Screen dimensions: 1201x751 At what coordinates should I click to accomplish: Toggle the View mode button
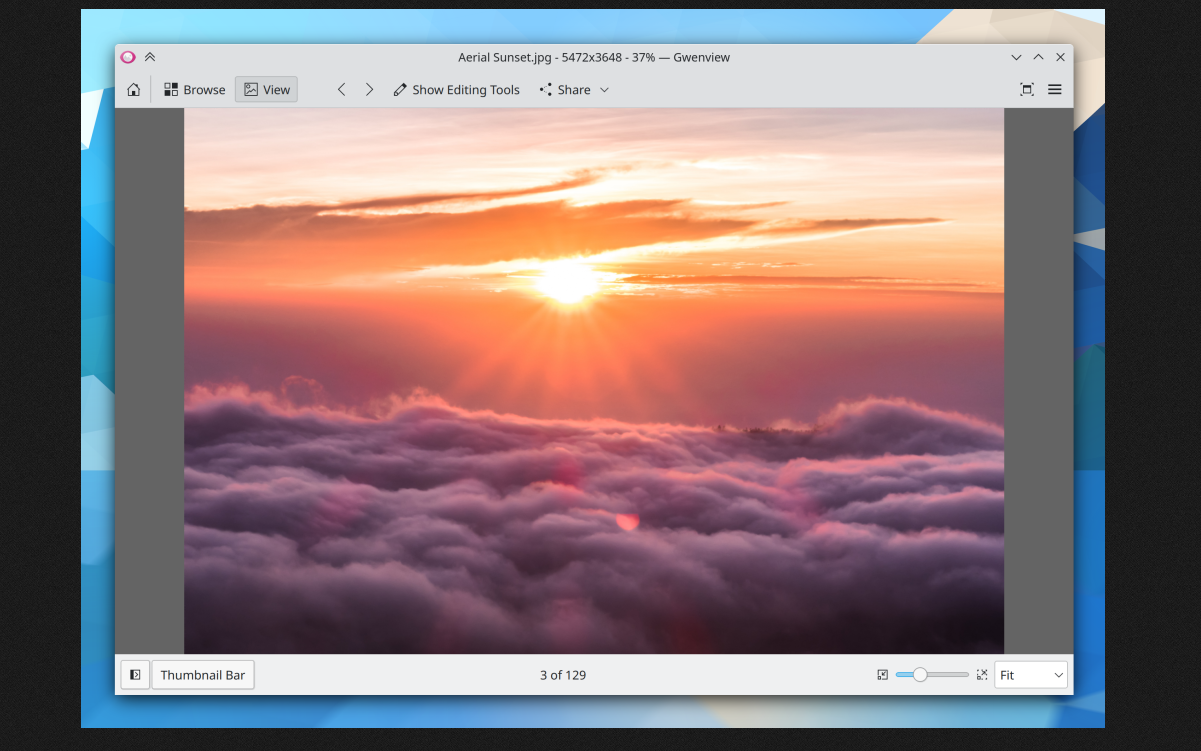(266, 90)
